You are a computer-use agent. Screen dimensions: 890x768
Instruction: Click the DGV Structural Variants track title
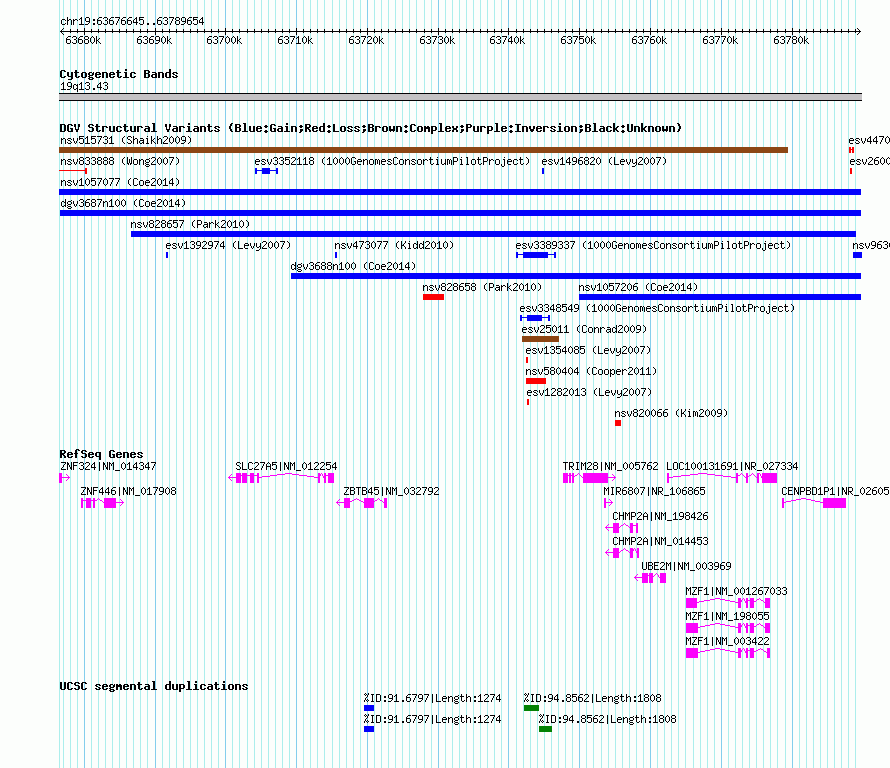(371, 128)
